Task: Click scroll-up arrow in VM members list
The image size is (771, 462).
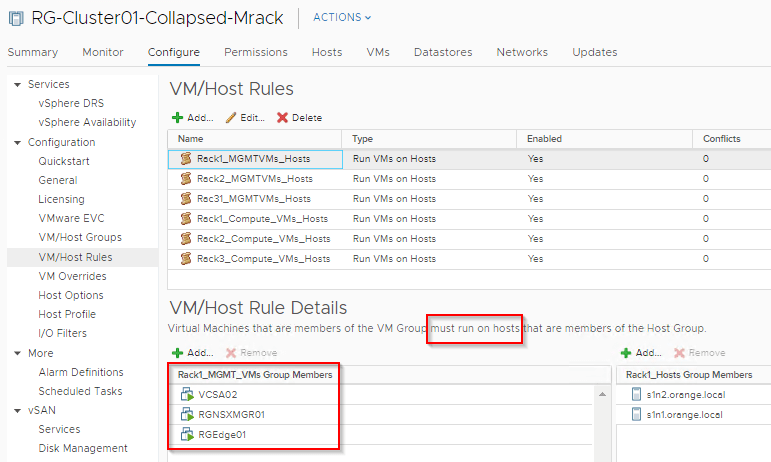Action: [602, 394]
